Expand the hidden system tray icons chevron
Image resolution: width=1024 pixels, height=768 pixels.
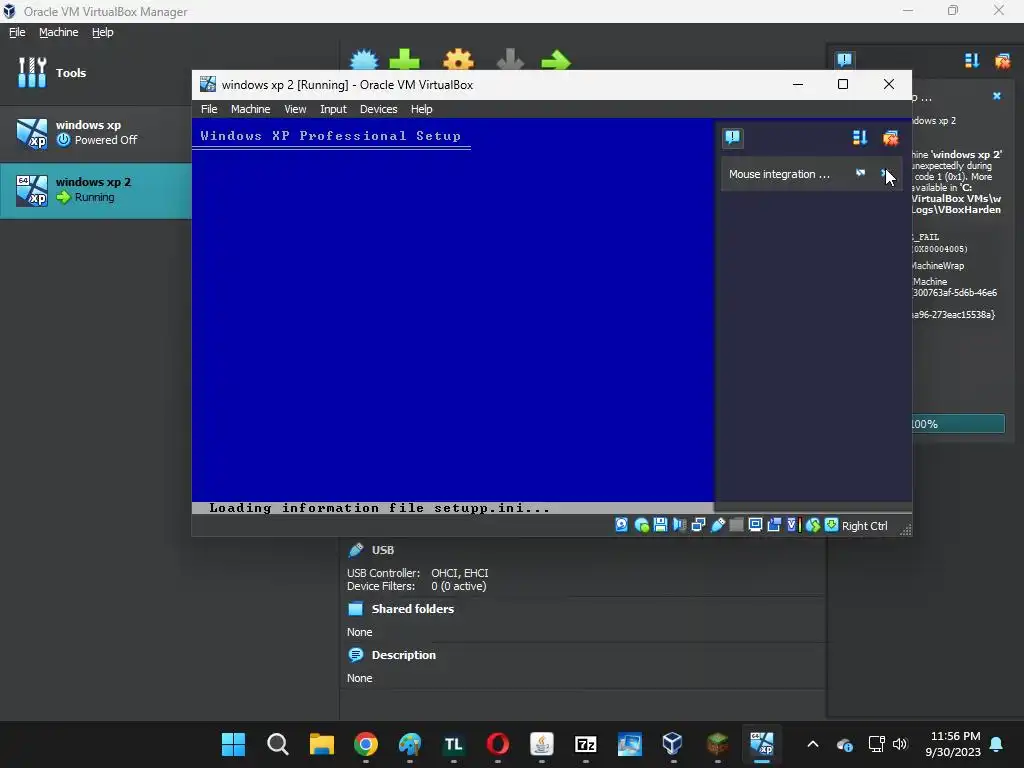point(812,744)
